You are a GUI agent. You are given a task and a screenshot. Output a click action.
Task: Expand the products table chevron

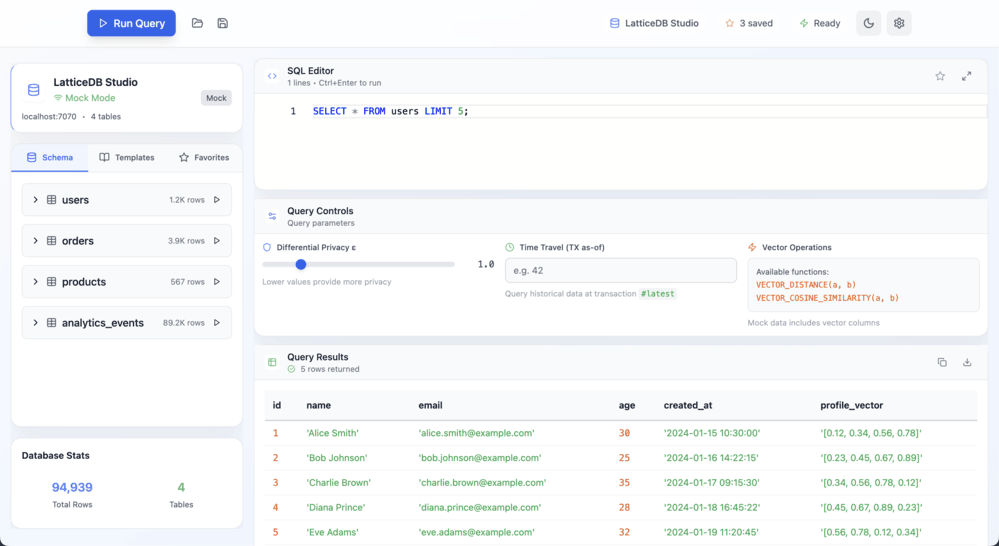point(36,282)
